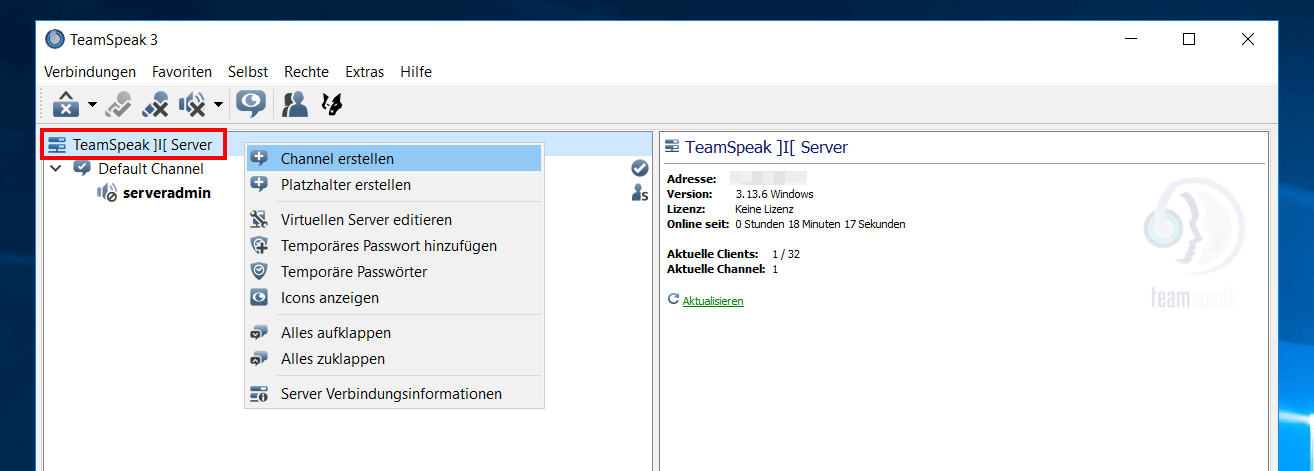Screen dimensions: 1314x471
Task: Select Virtuellen Server editieren
Action: 366,219
